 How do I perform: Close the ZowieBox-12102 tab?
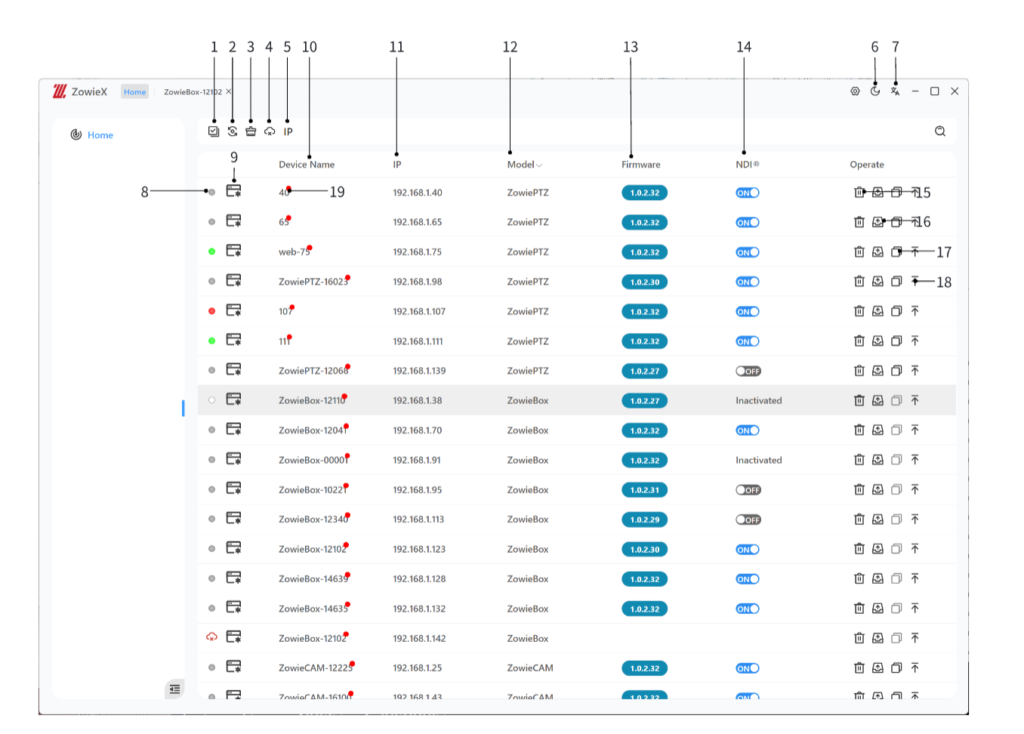(229, 91)
